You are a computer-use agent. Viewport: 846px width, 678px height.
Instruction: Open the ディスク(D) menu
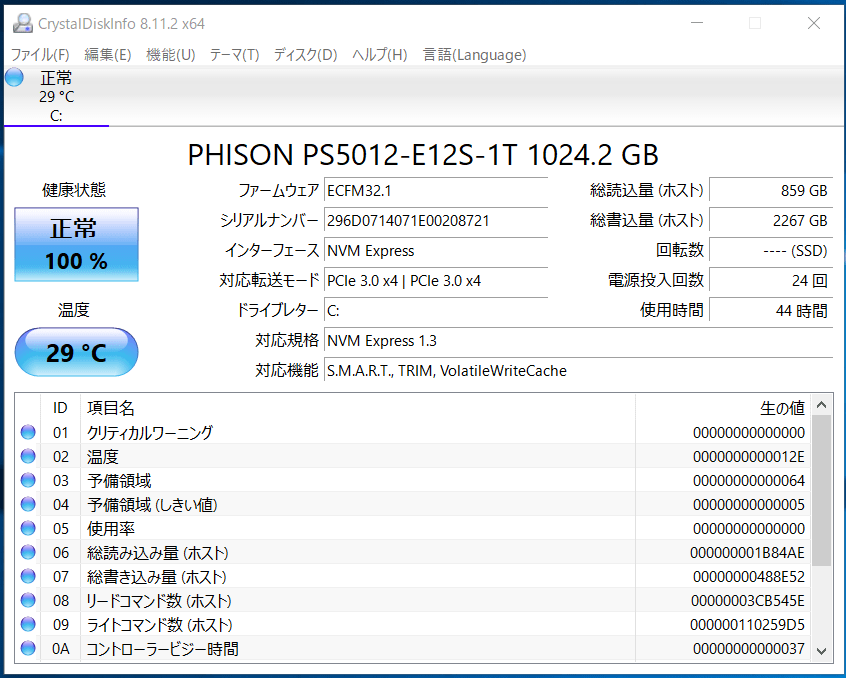pyautogui.click(x=305, y=54)
